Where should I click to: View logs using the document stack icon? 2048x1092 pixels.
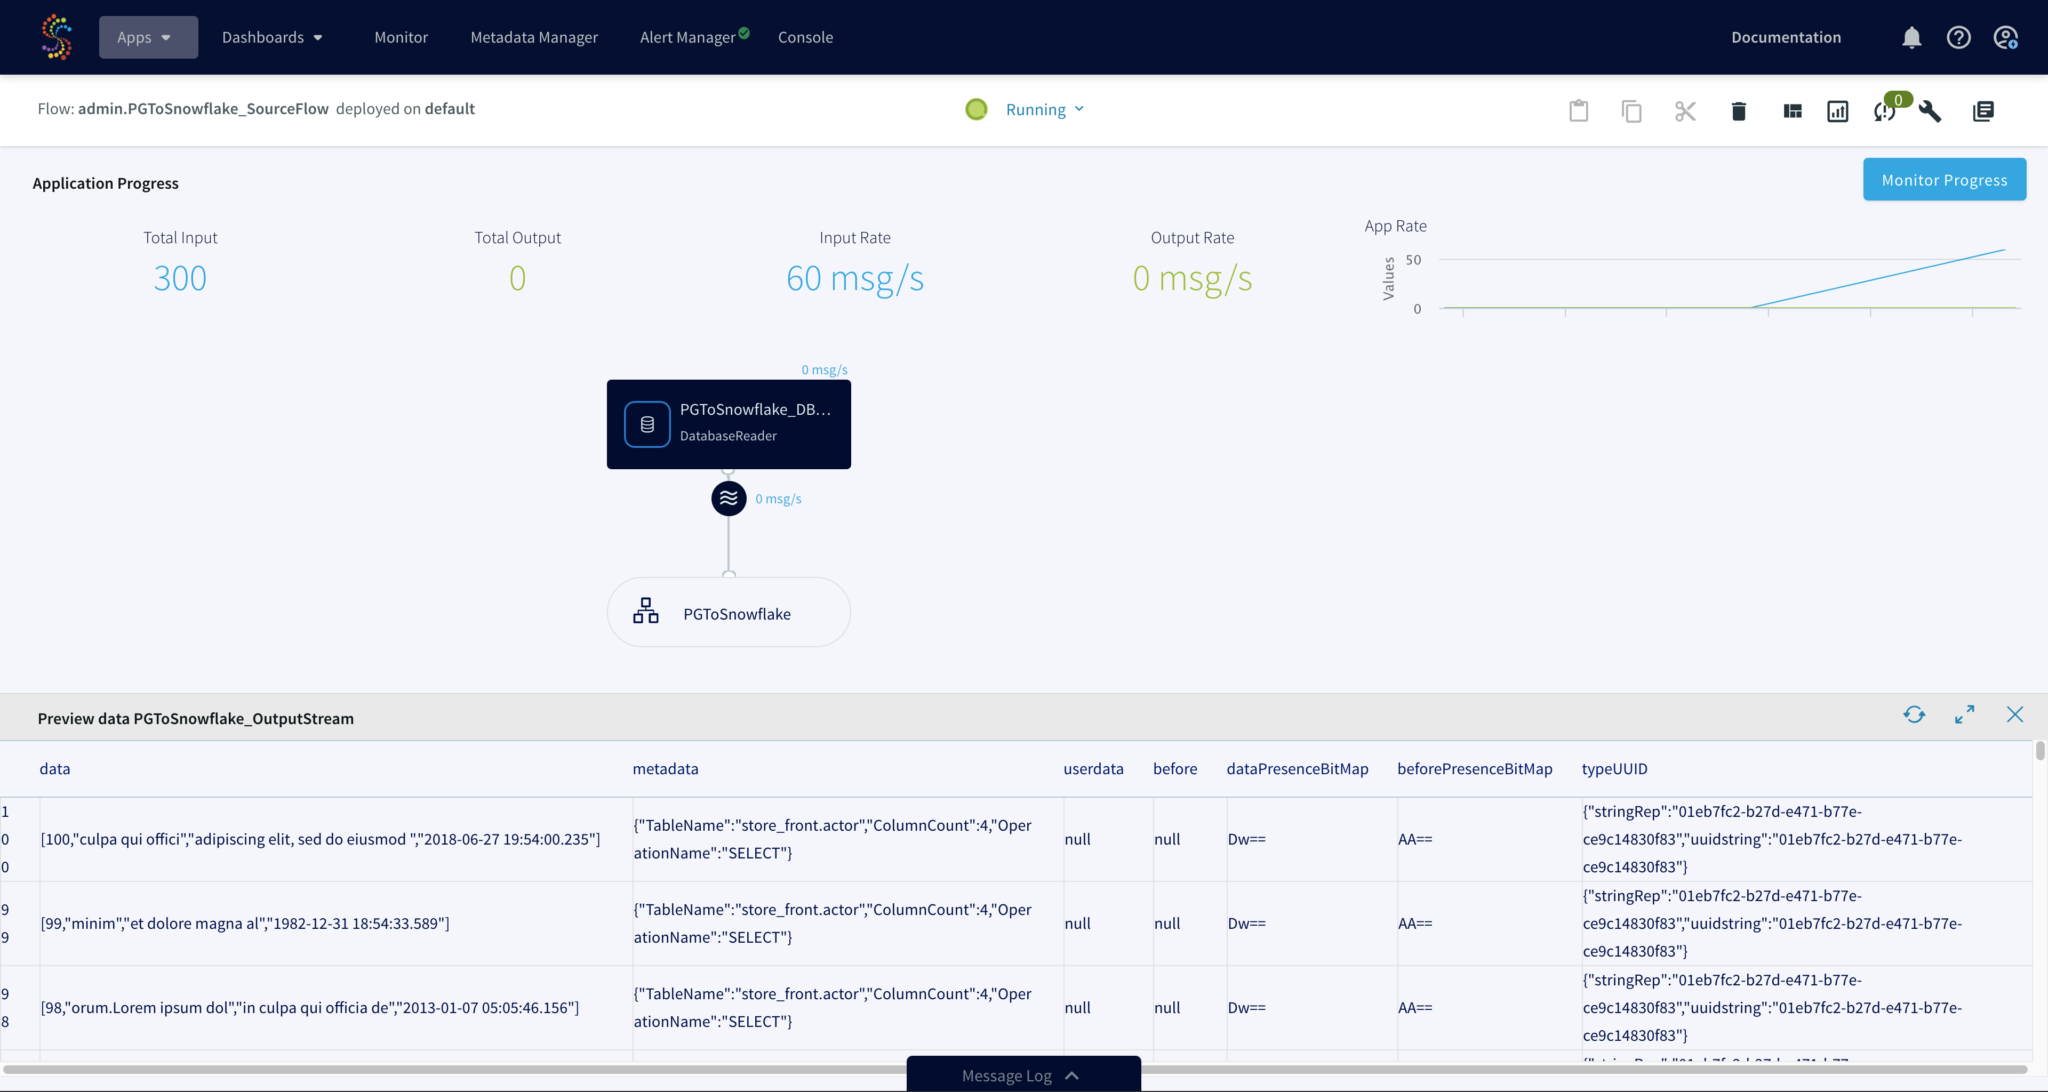(1984, 111)
